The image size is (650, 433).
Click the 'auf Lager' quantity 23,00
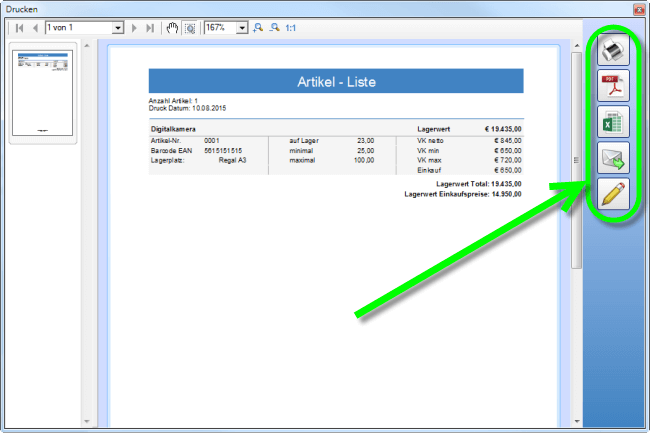tap(366, 141)
